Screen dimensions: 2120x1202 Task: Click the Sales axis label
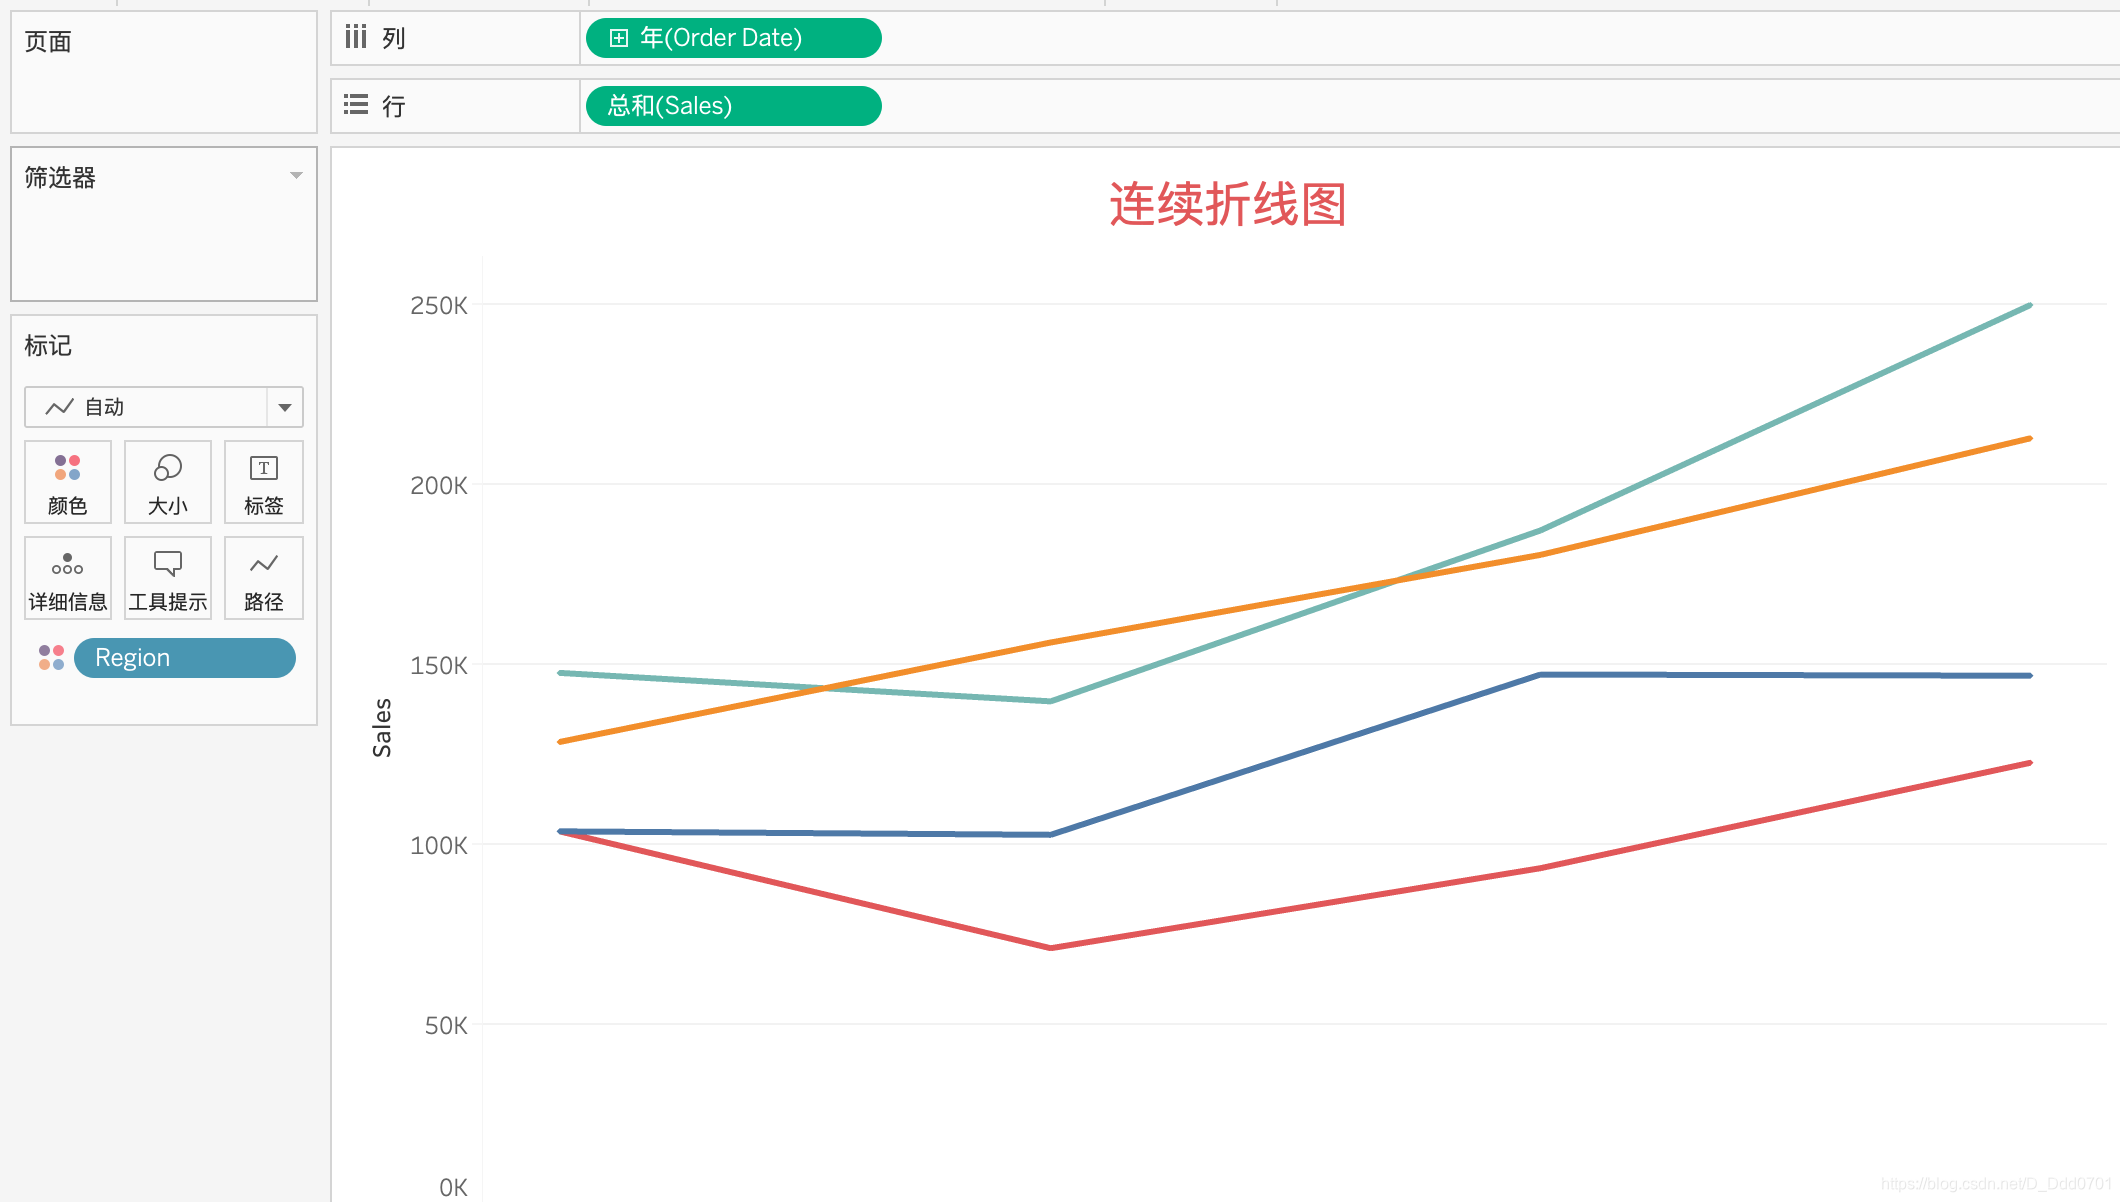(382, 728)
